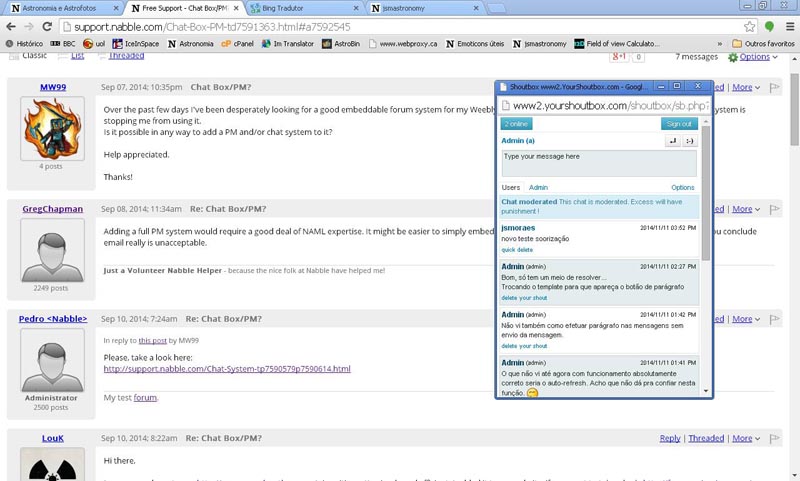Open the Field of view Calculator bookmark
The width and height of the screenshot is (800, 481).
tap(614, 44)
